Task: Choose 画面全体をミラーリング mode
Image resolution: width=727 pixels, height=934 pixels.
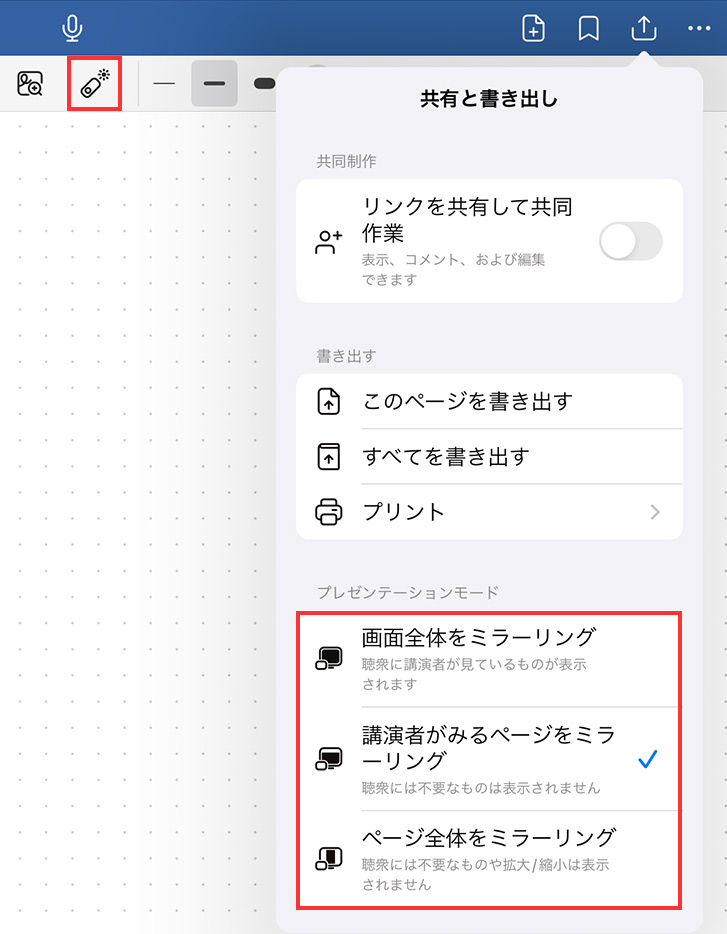Action: [489, 659]
